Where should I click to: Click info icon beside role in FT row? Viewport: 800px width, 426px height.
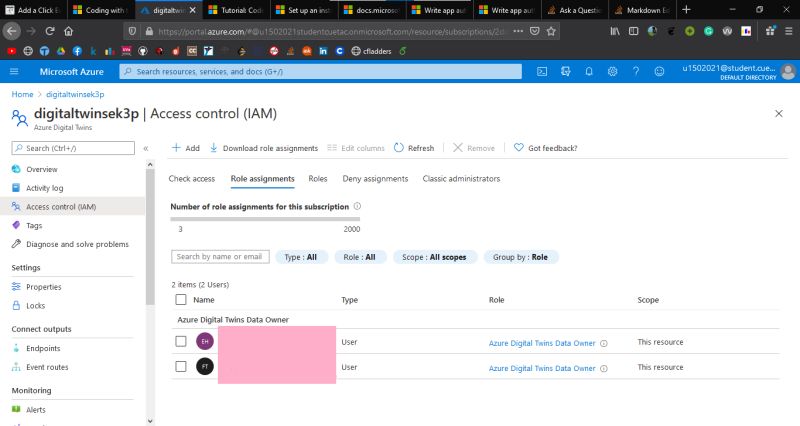tap(604, 368)
